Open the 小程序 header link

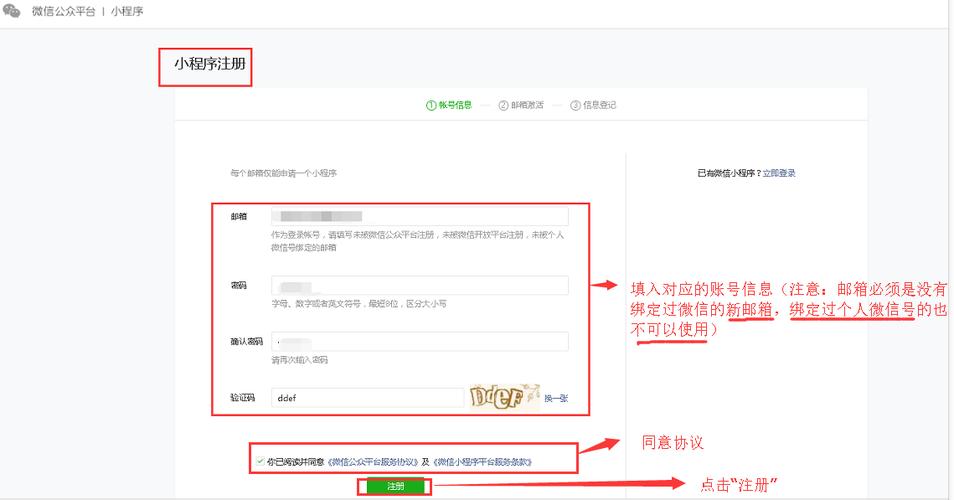pyautogui.click(x=127, y=12)
